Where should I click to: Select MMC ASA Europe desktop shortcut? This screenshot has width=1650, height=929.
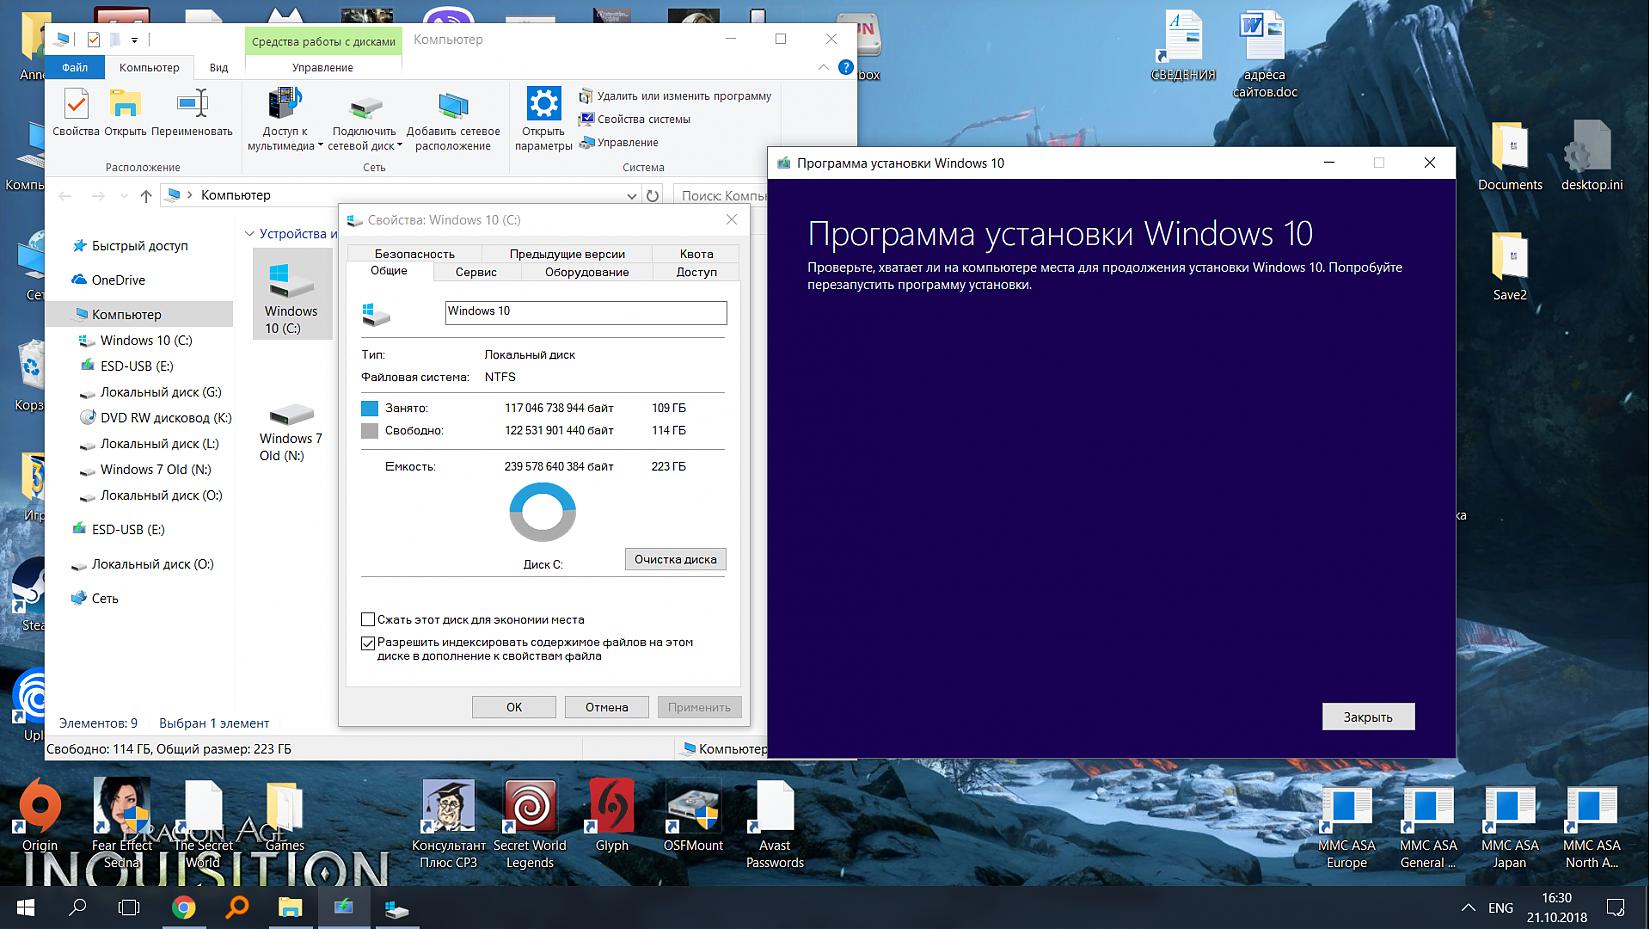click(x=1347, y=828)
